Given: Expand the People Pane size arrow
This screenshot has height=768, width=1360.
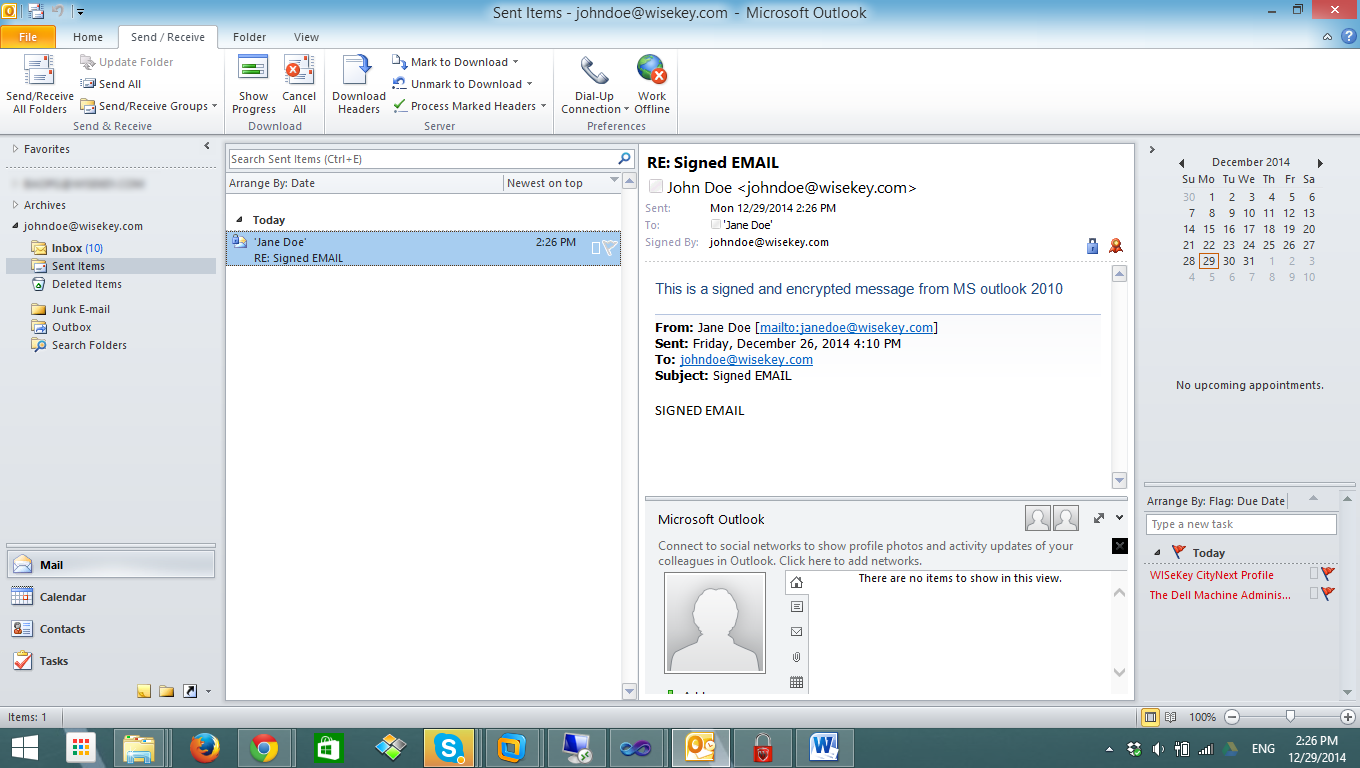Looking at the screenshot, I should [1099, 518].
